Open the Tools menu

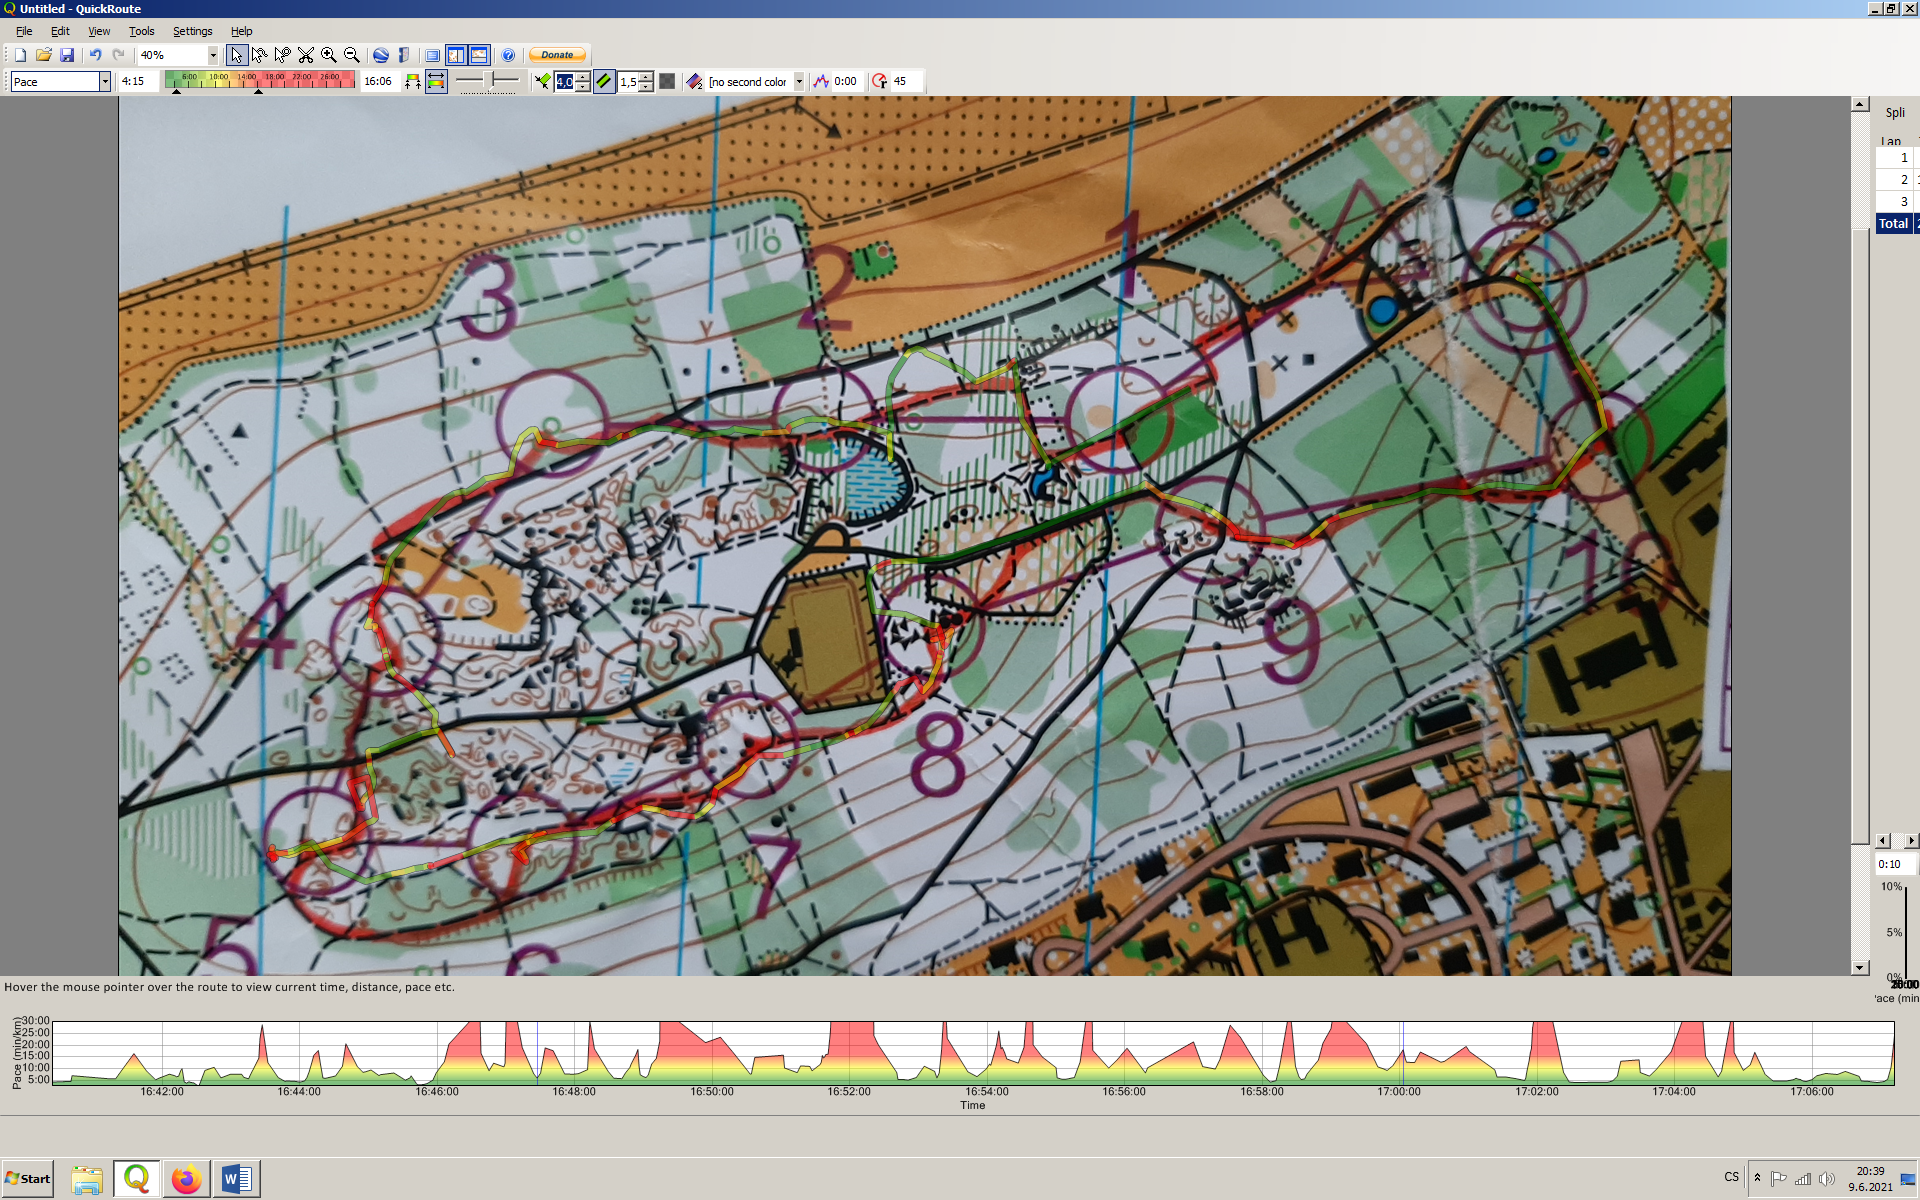(142, 31)
